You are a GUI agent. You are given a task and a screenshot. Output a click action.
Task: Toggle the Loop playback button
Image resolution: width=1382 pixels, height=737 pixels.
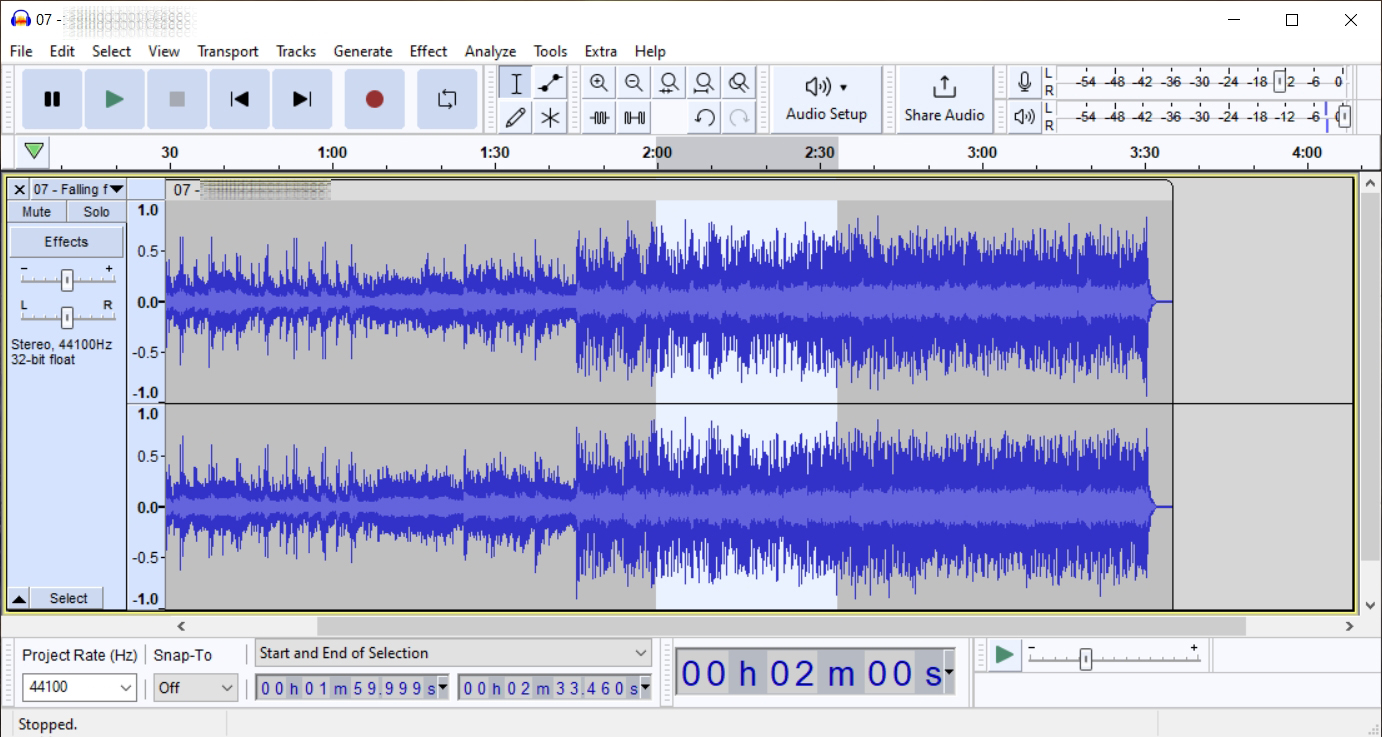[x=447, y=99]
